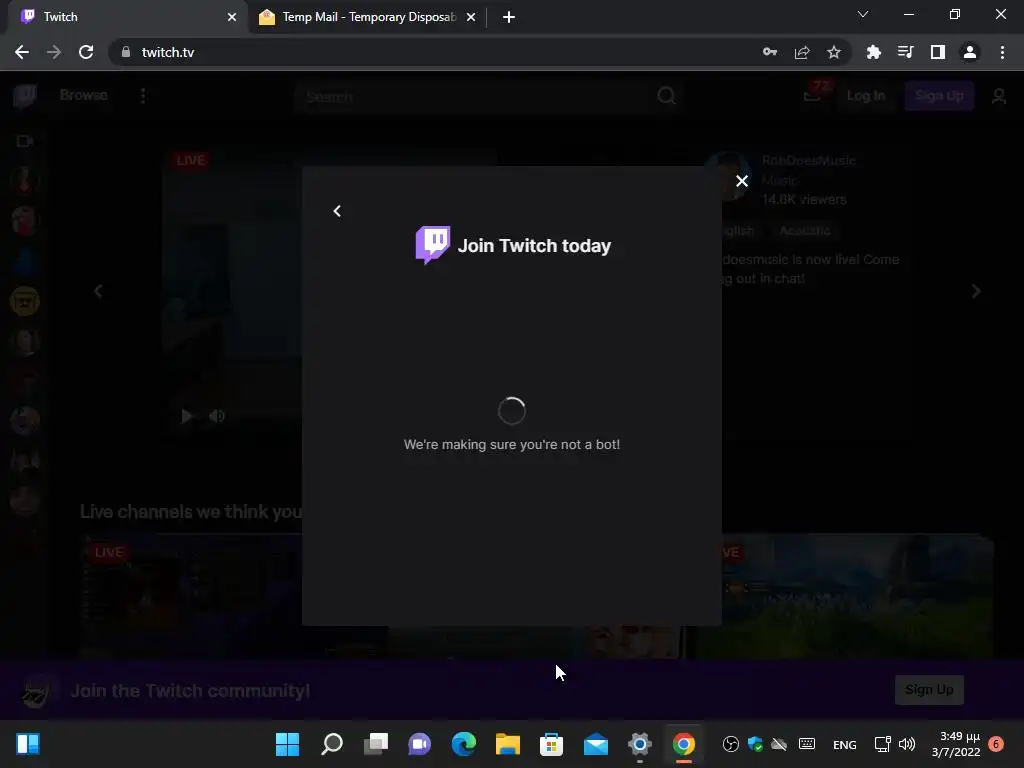Click the Log In button
This screenshot has height=768, width=1024.
click(x=866, y=96)
